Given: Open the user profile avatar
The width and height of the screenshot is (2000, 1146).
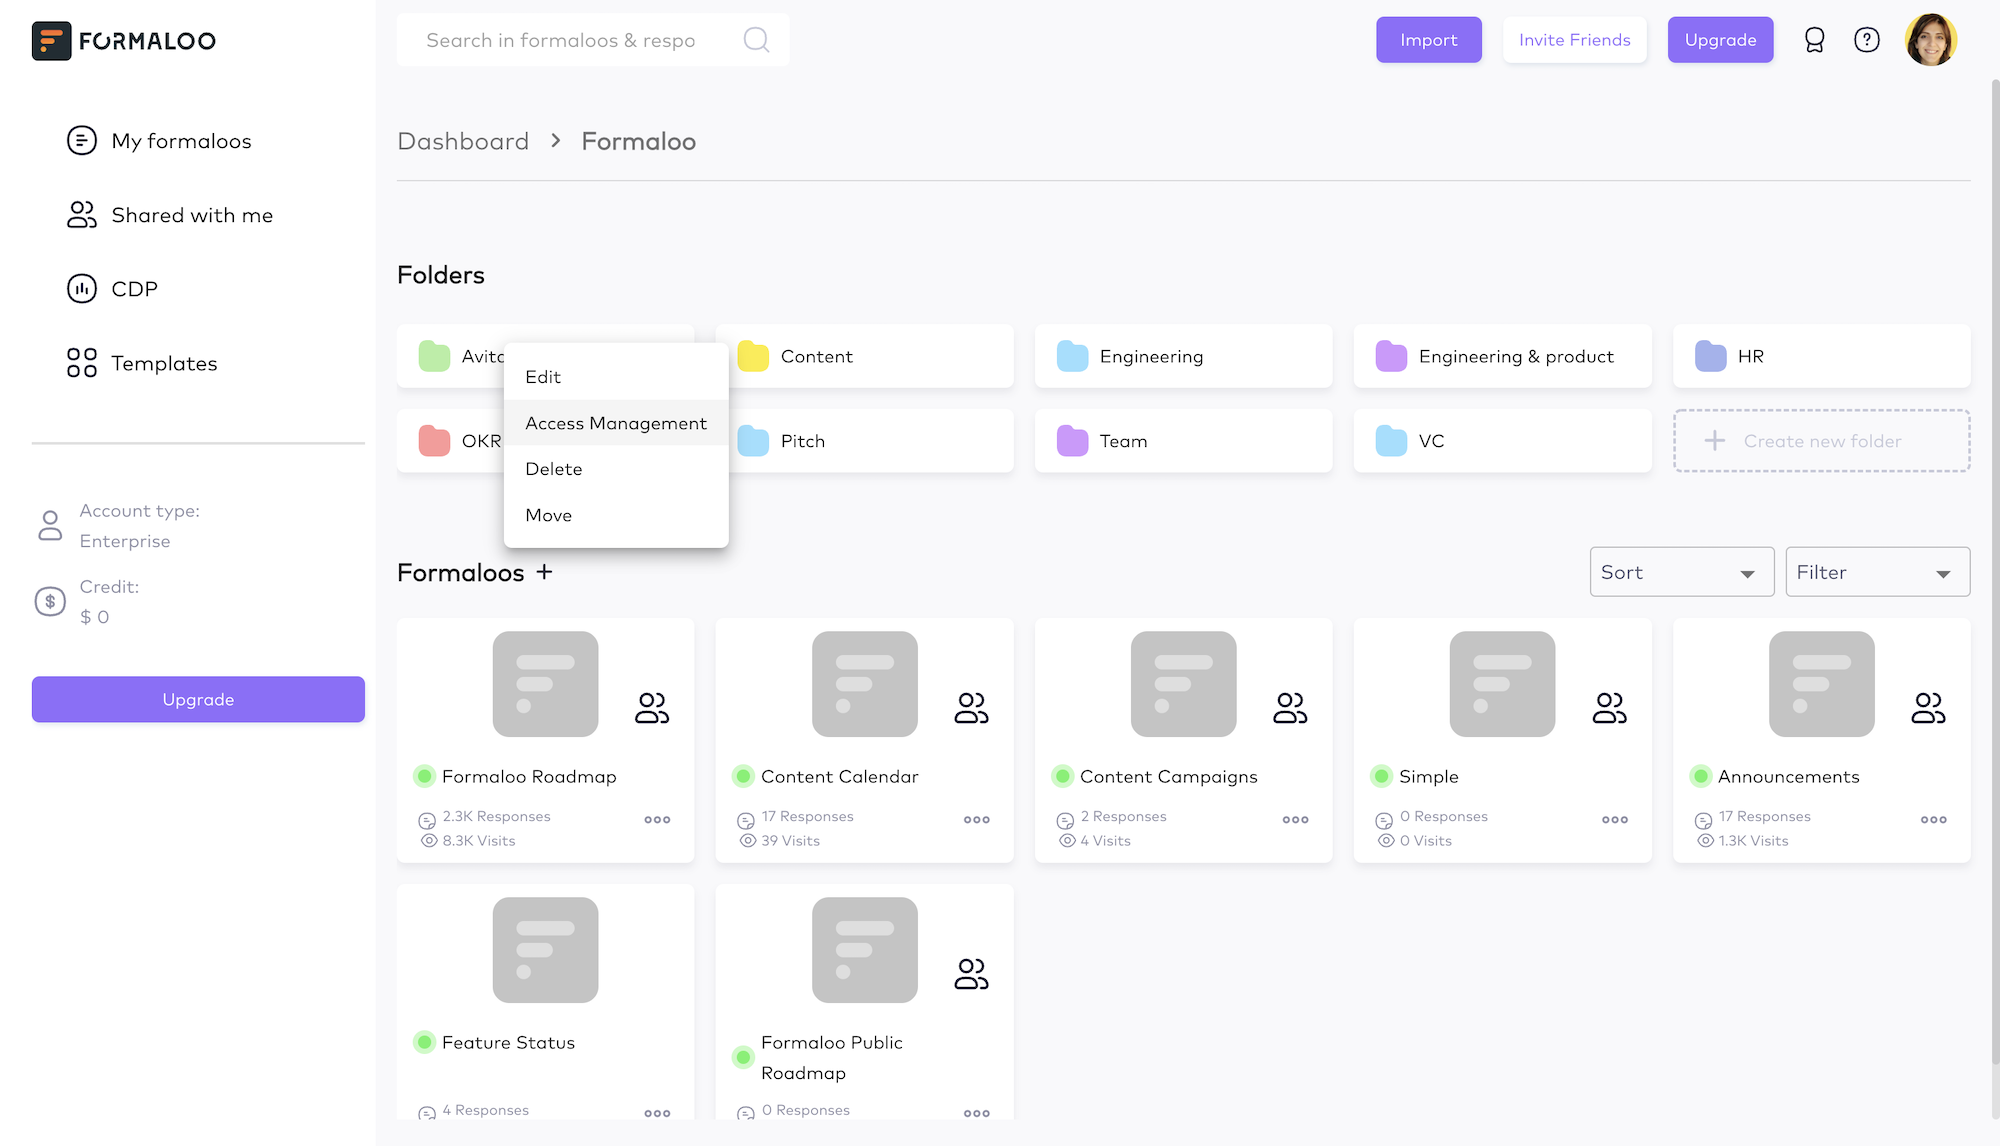Looking at the screenshot, I should click(1930, 40).
